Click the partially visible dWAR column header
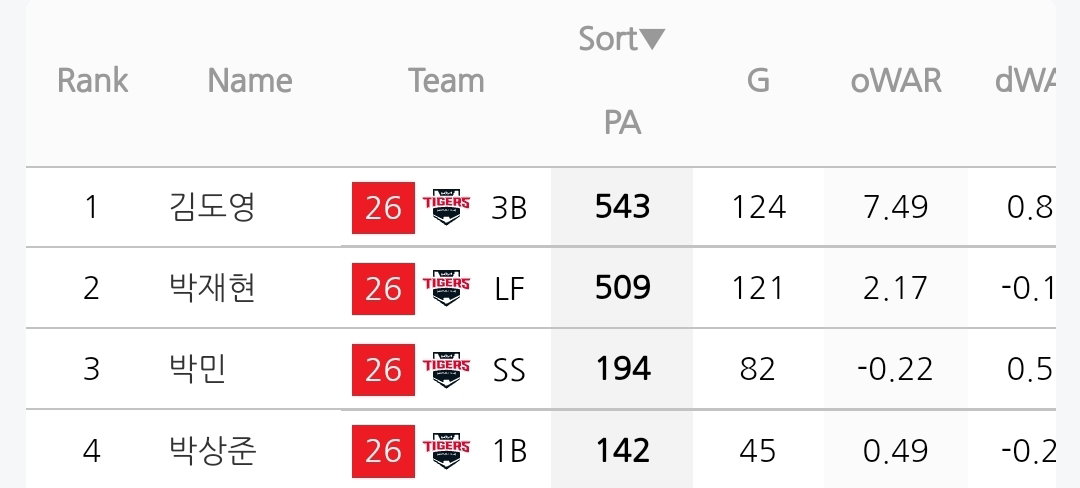This screenshot has width=1080, height=488. pyautogui.click(x=1025, y=81)
